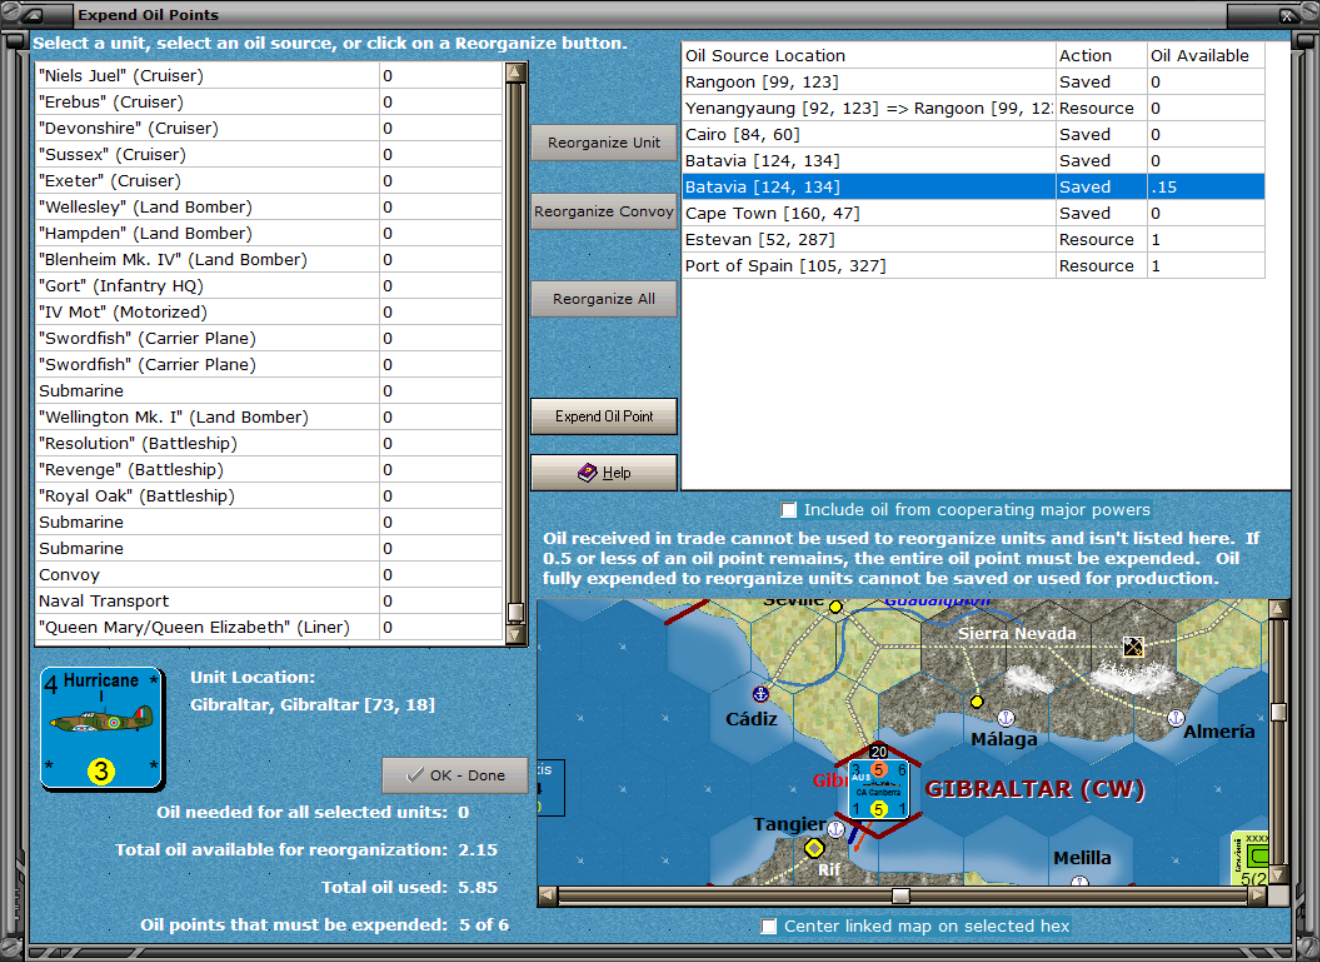Close the Expend Oil Points window

(x=1288, y=15)
